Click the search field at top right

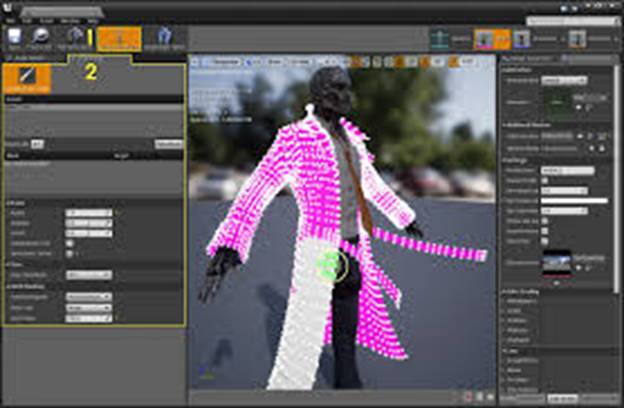571,21
